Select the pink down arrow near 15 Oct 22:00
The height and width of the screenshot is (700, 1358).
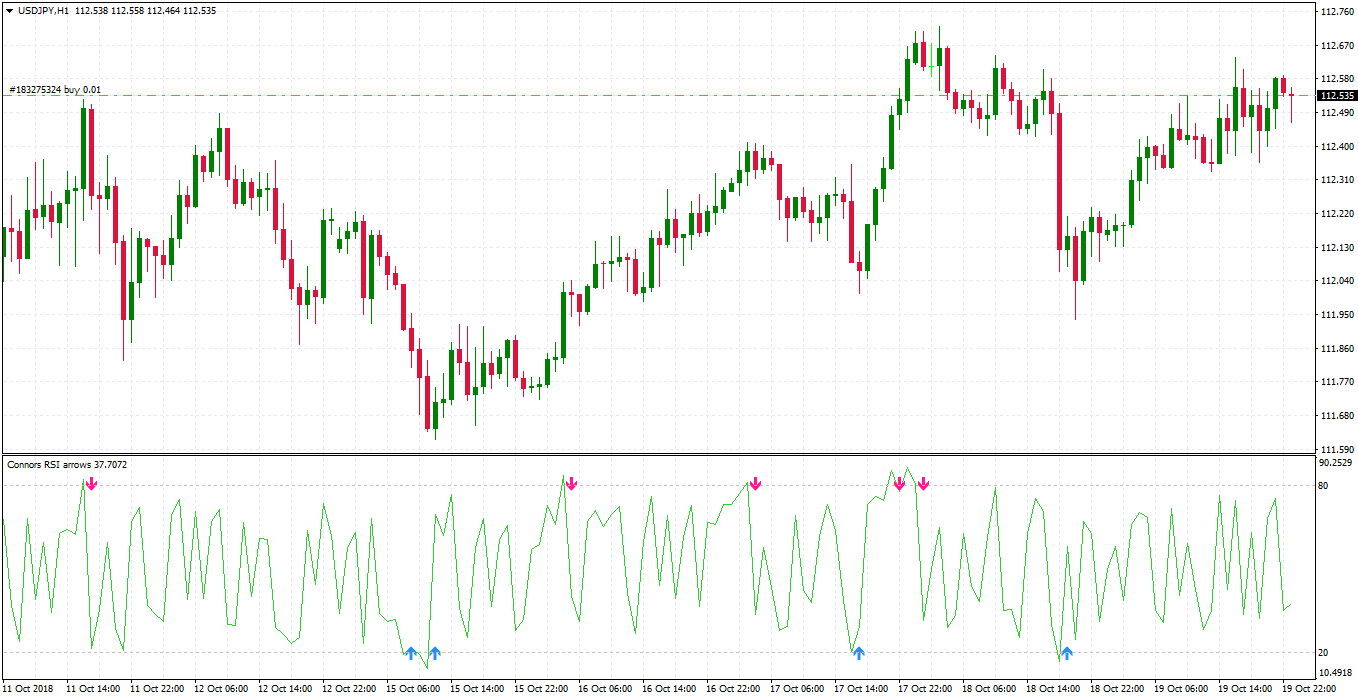click(571, 484)
